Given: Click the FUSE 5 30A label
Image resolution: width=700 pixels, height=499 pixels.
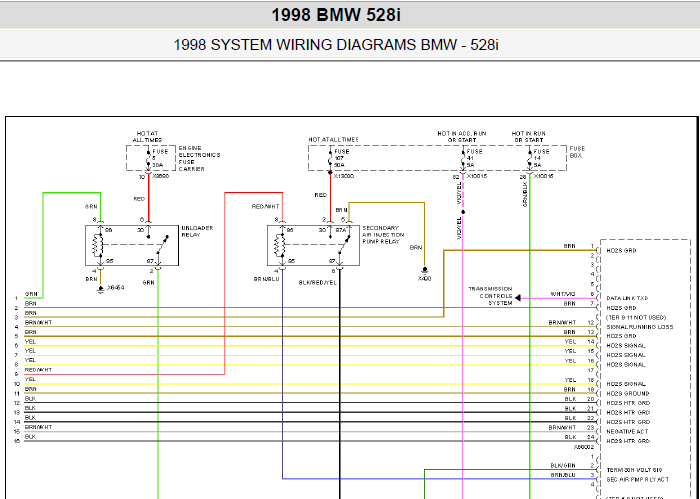Looking at the screenshot, I should coord(160,158).
